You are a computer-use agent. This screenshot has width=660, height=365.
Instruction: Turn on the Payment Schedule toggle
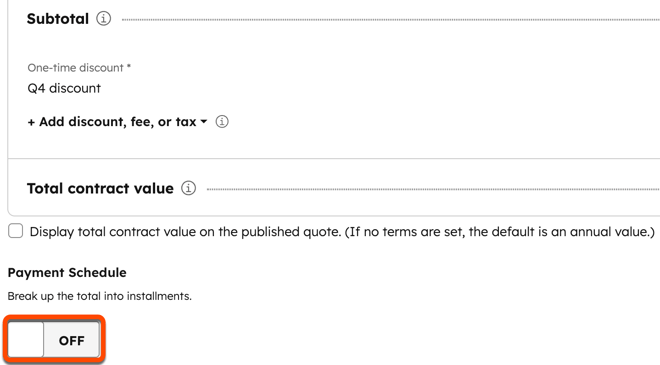(x=54, y=339)
